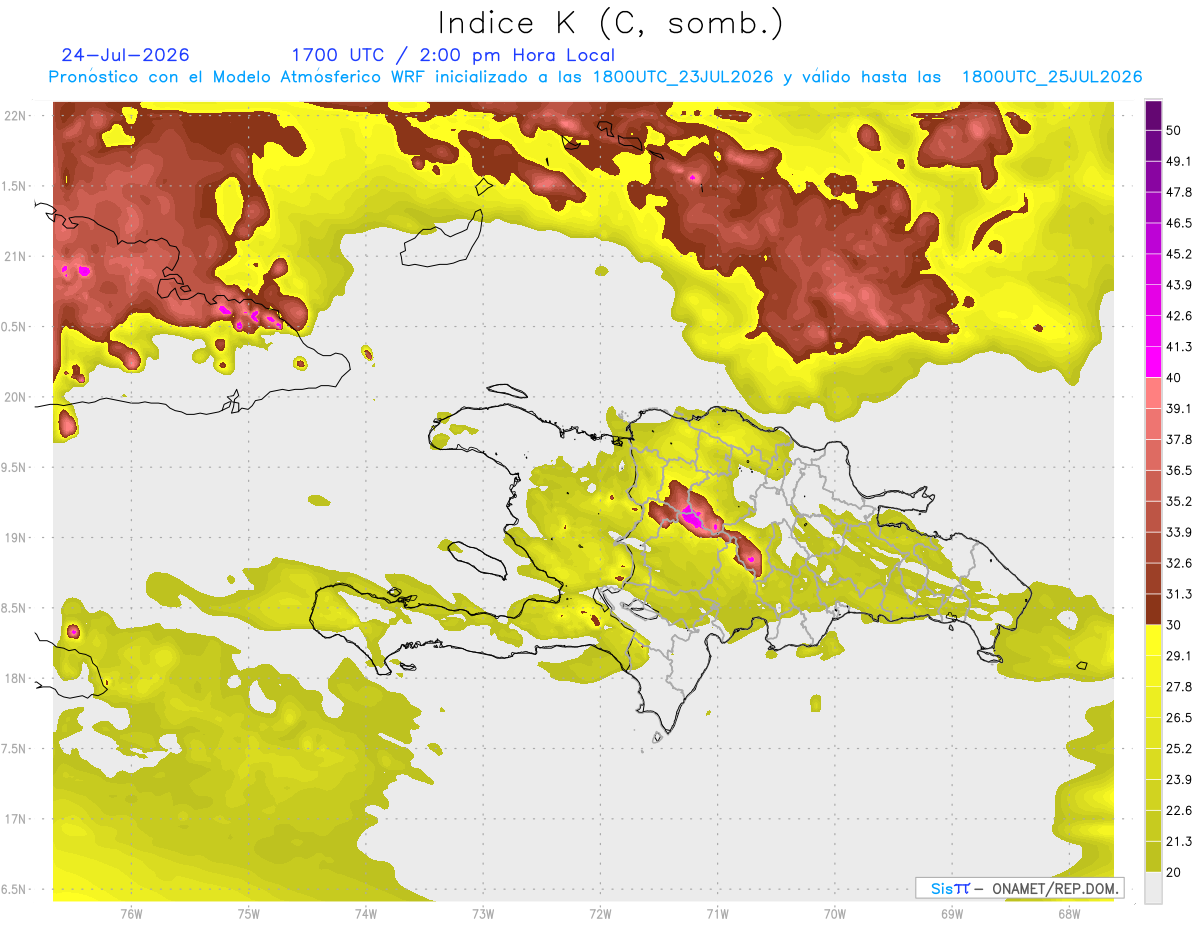Click the "71W" longitude label
The height and width of the screenshot is (927, 1200).
718,913
